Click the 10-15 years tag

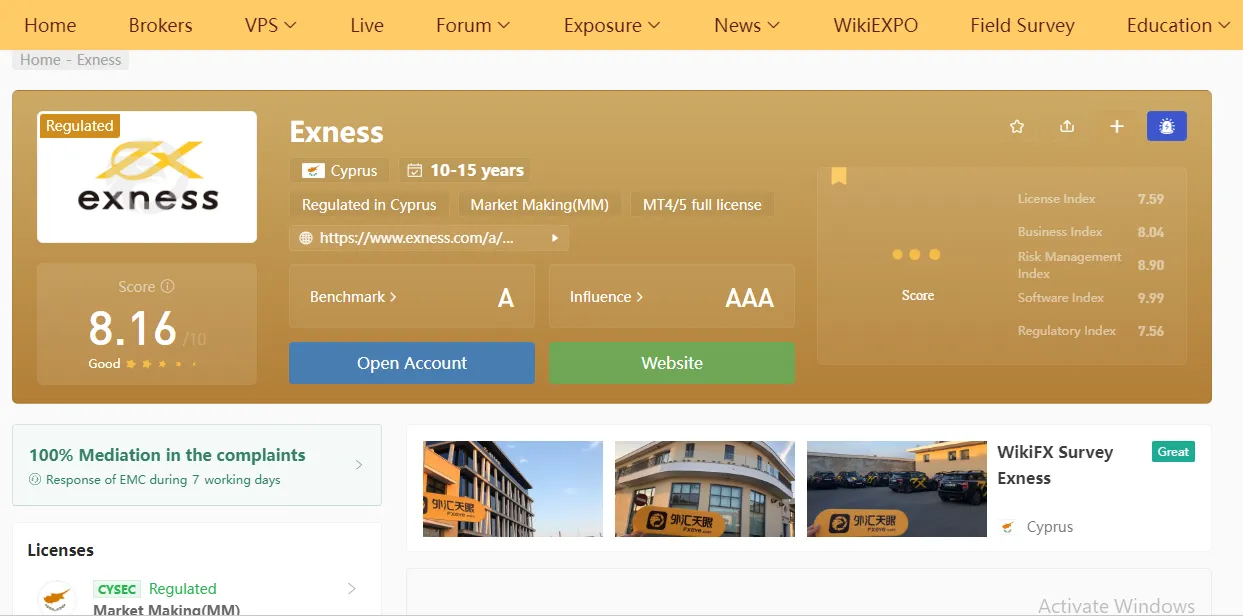(x=465, y=170)
